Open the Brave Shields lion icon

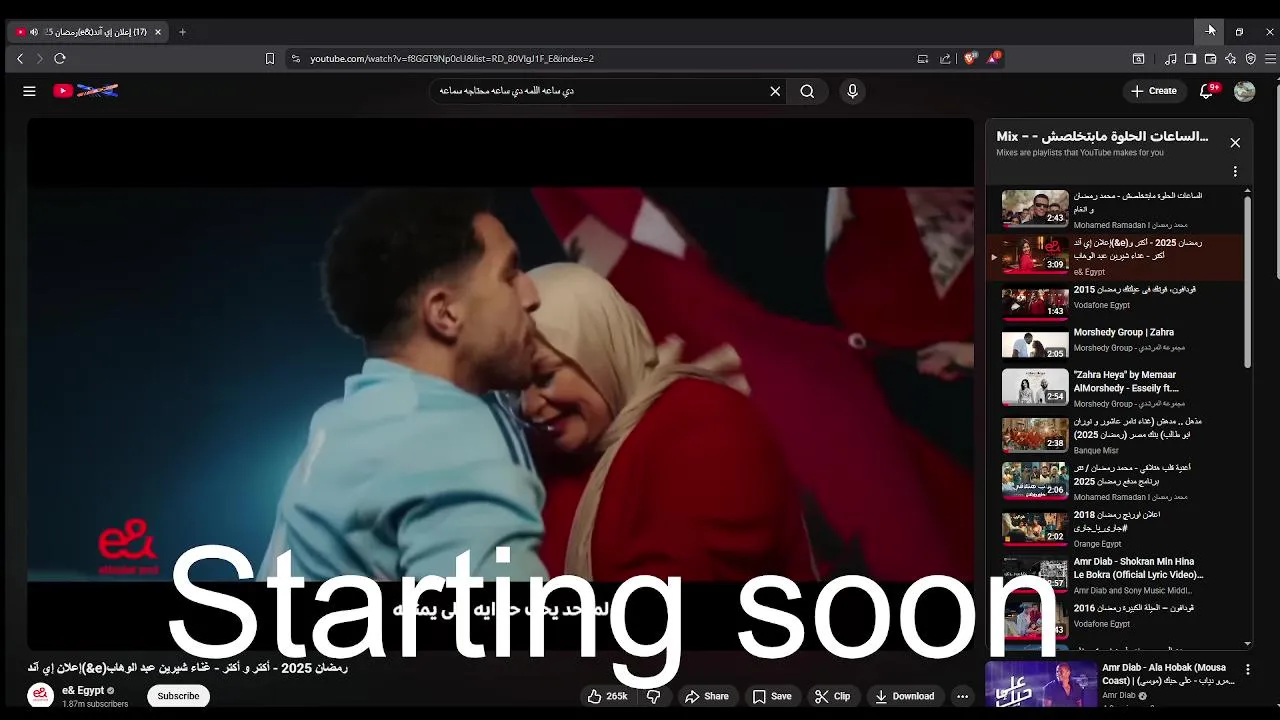click(x=969, y=59)
